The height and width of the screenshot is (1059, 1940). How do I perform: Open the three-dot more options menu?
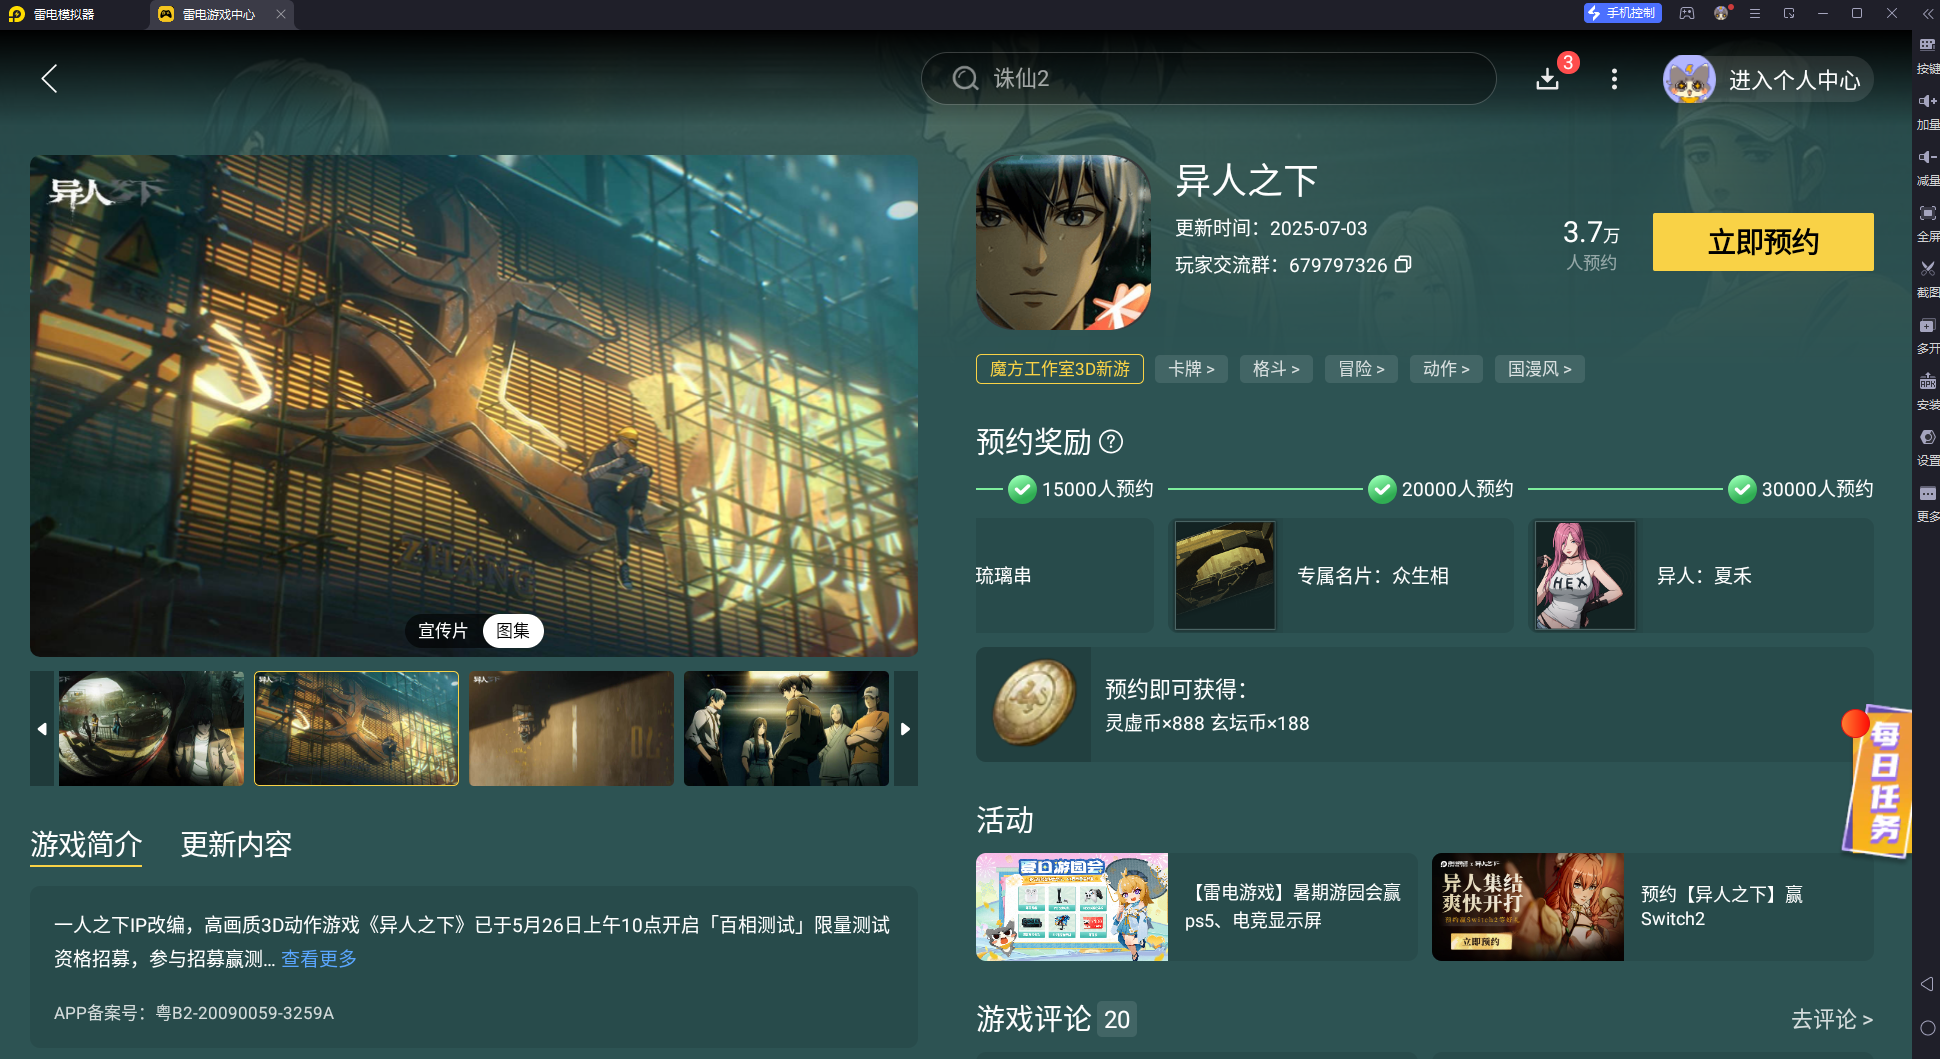pyautogui.click(x=1614, y=79)
